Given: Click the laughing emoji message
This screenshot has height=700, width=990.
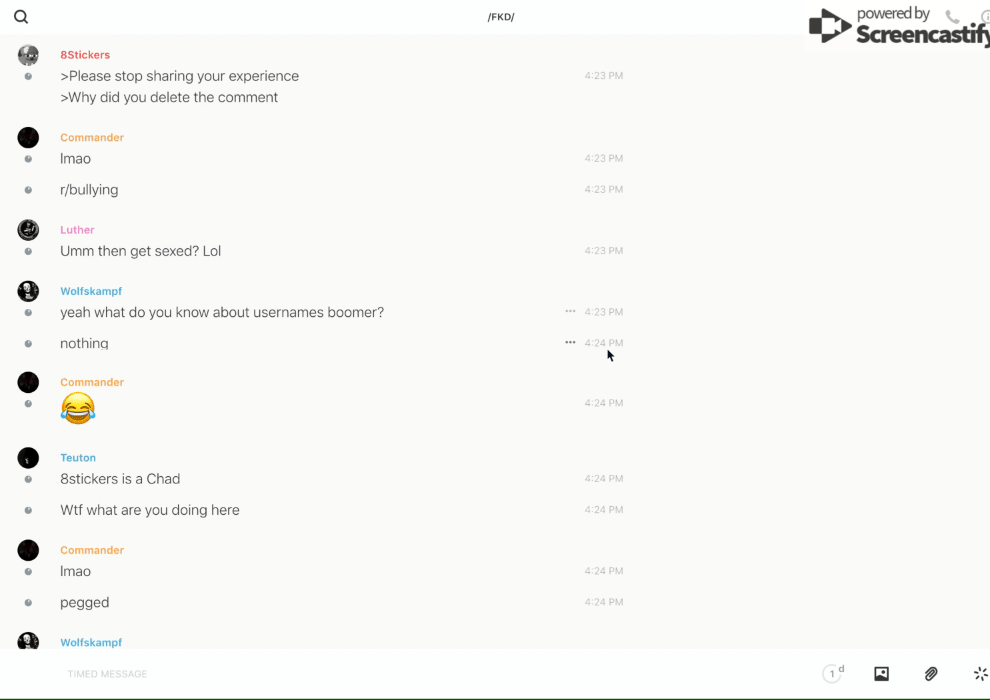Looking at the screenshot, I should [x=78, y=407].
